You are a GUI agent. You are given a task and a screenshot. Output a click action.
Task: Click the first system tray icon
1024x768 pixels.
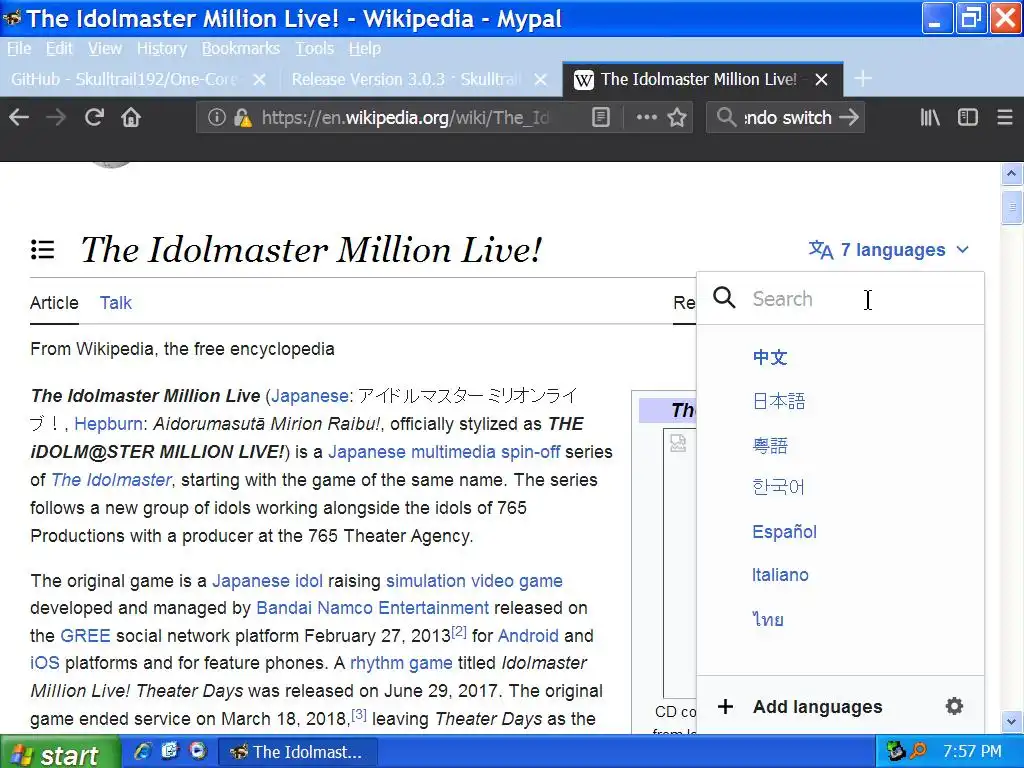point(895,752)
